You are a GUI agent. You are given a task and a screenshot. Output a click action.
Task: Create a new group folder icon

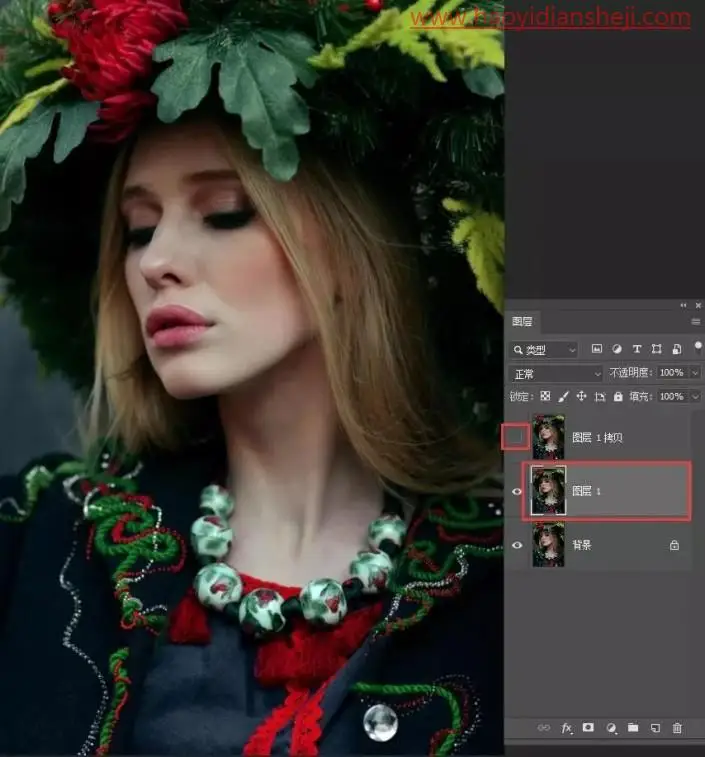click(633, 727)
